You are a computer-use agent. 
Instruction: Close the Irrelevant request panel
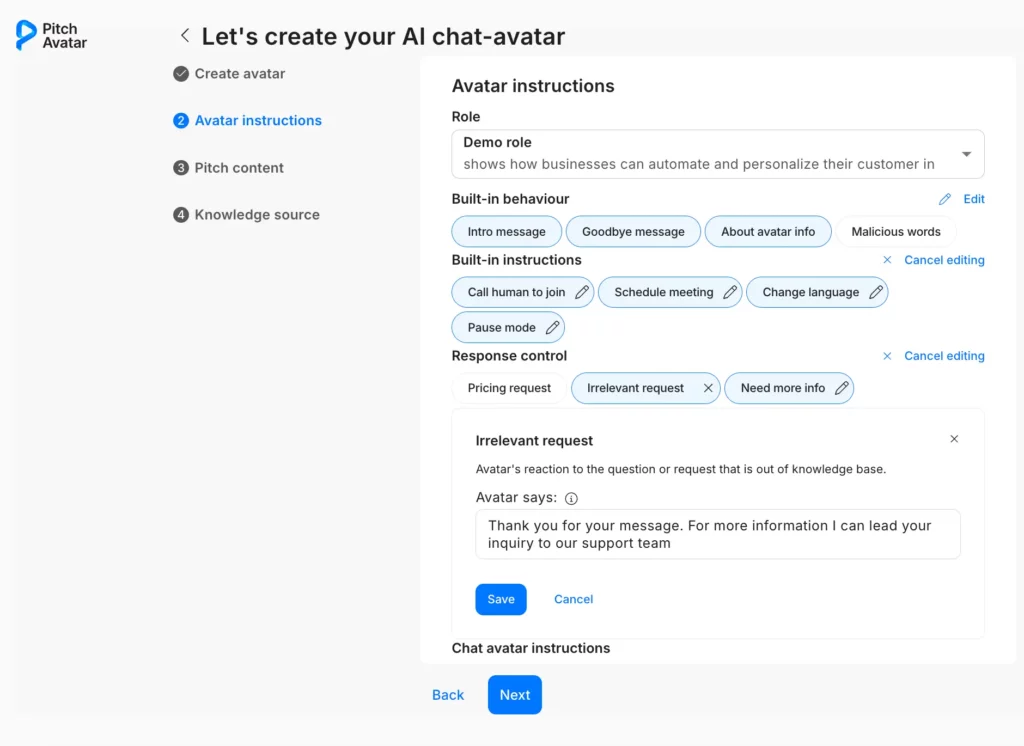coord(954,439)
